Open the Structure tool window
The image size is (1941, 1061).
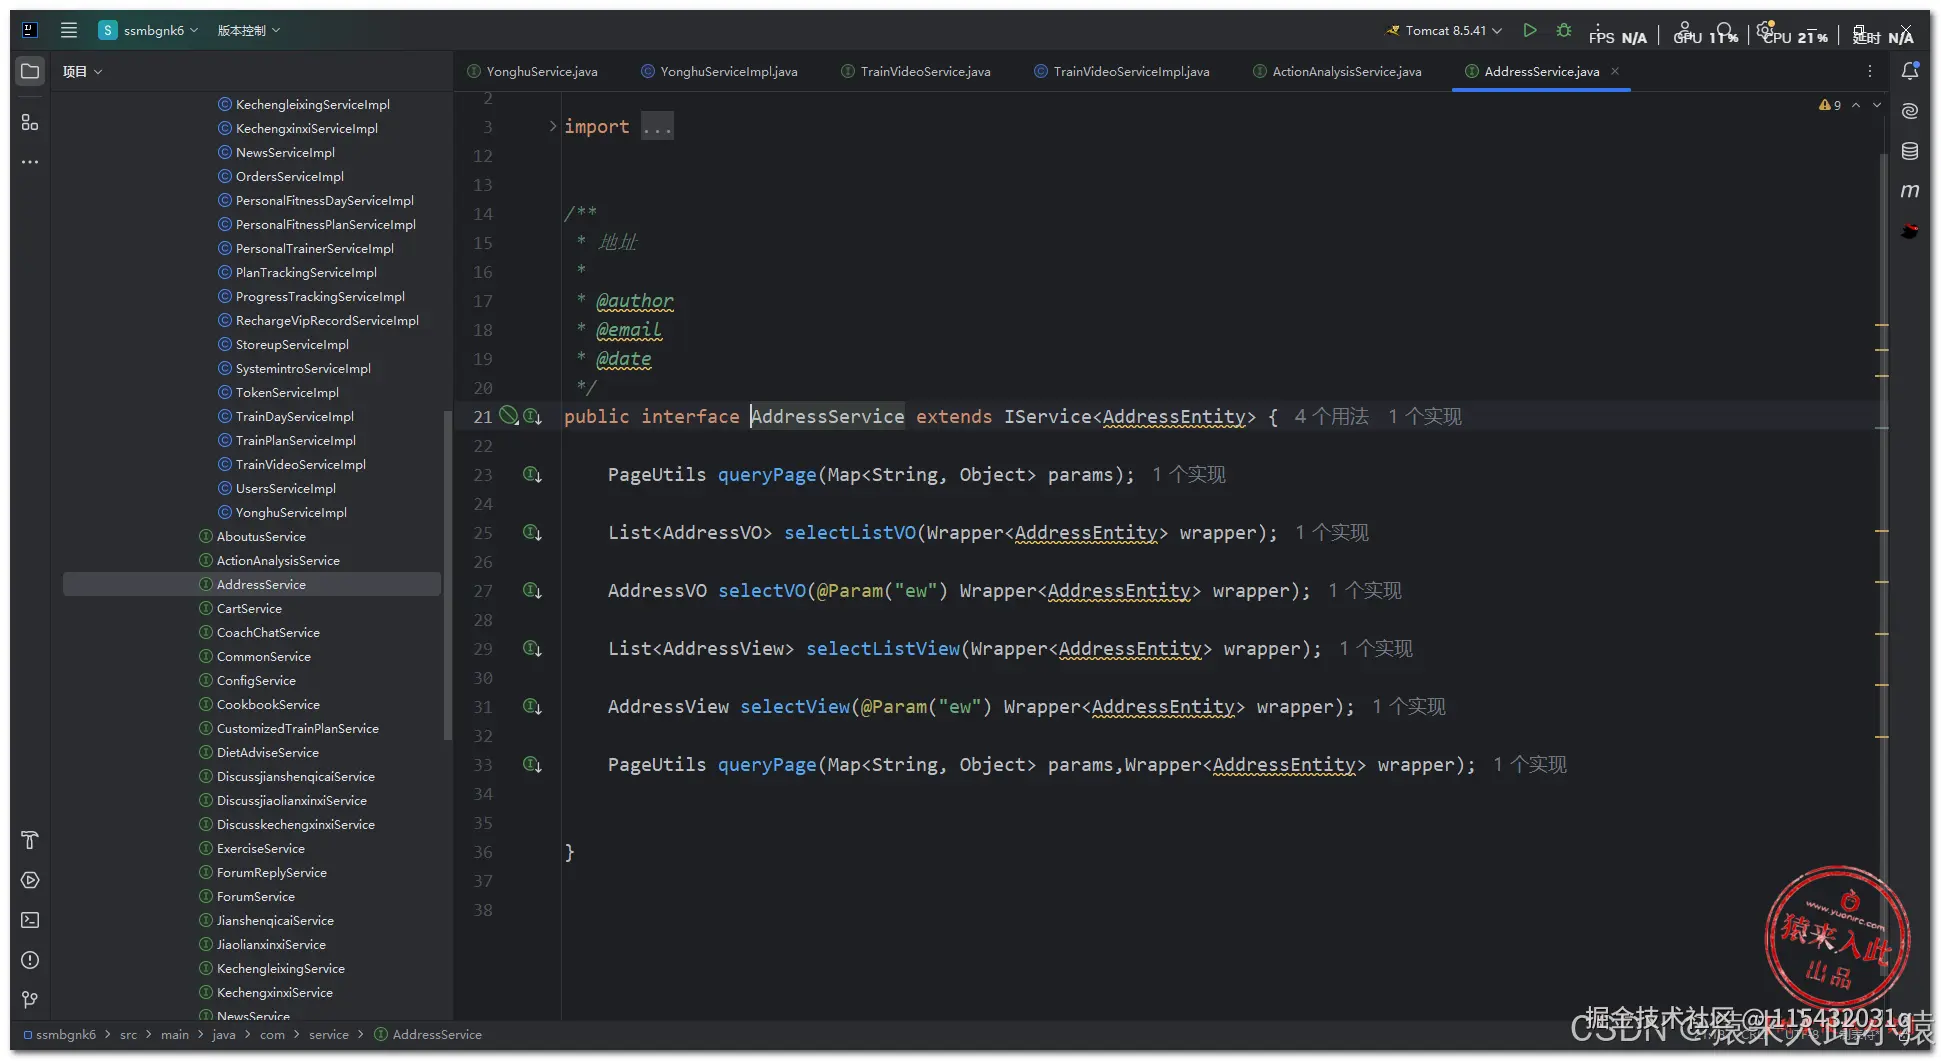click(x=30, y=122)
